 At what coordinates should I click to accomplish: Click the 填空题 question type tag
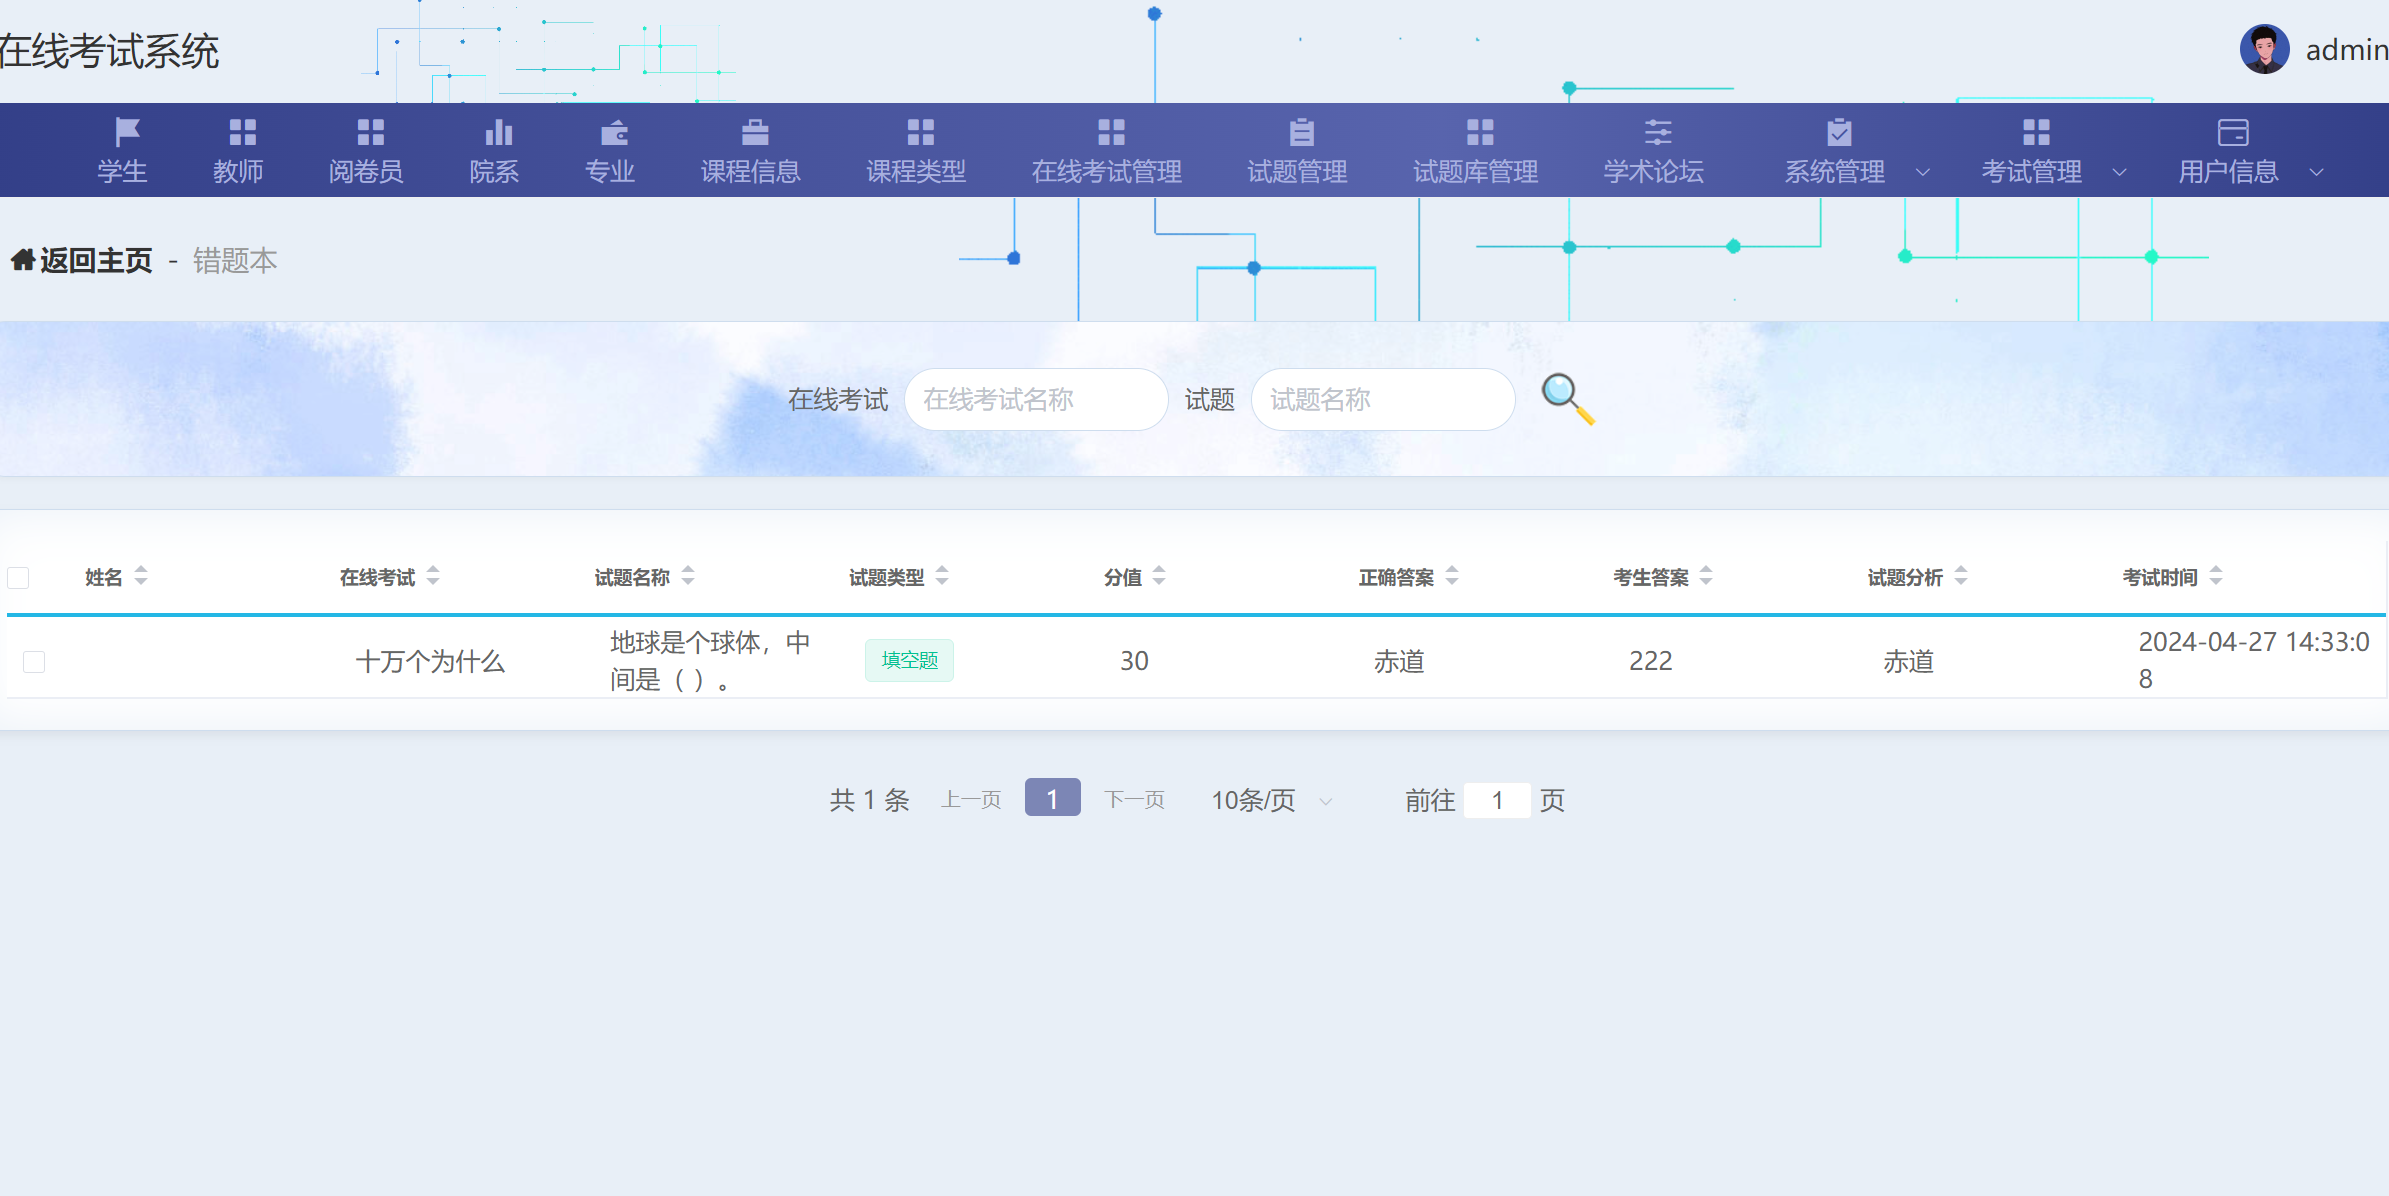coord(908,660)
